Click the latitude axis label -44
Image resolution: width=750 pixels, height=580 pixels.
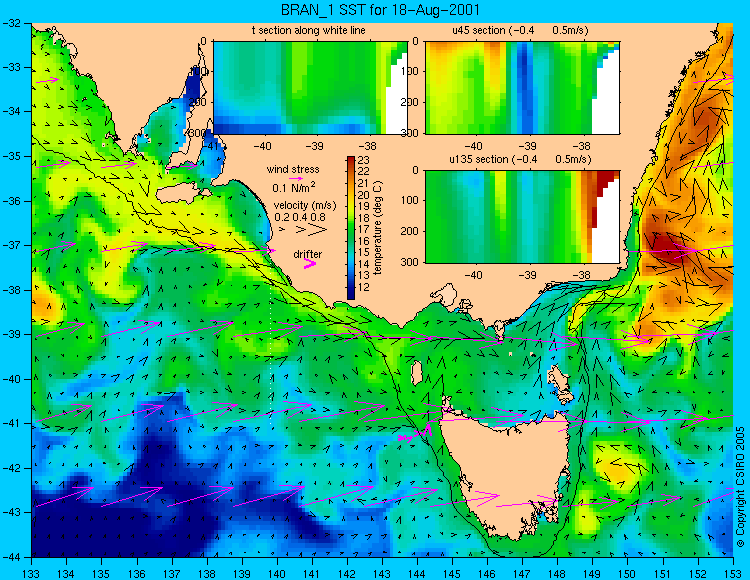click(x=12, y=557)
